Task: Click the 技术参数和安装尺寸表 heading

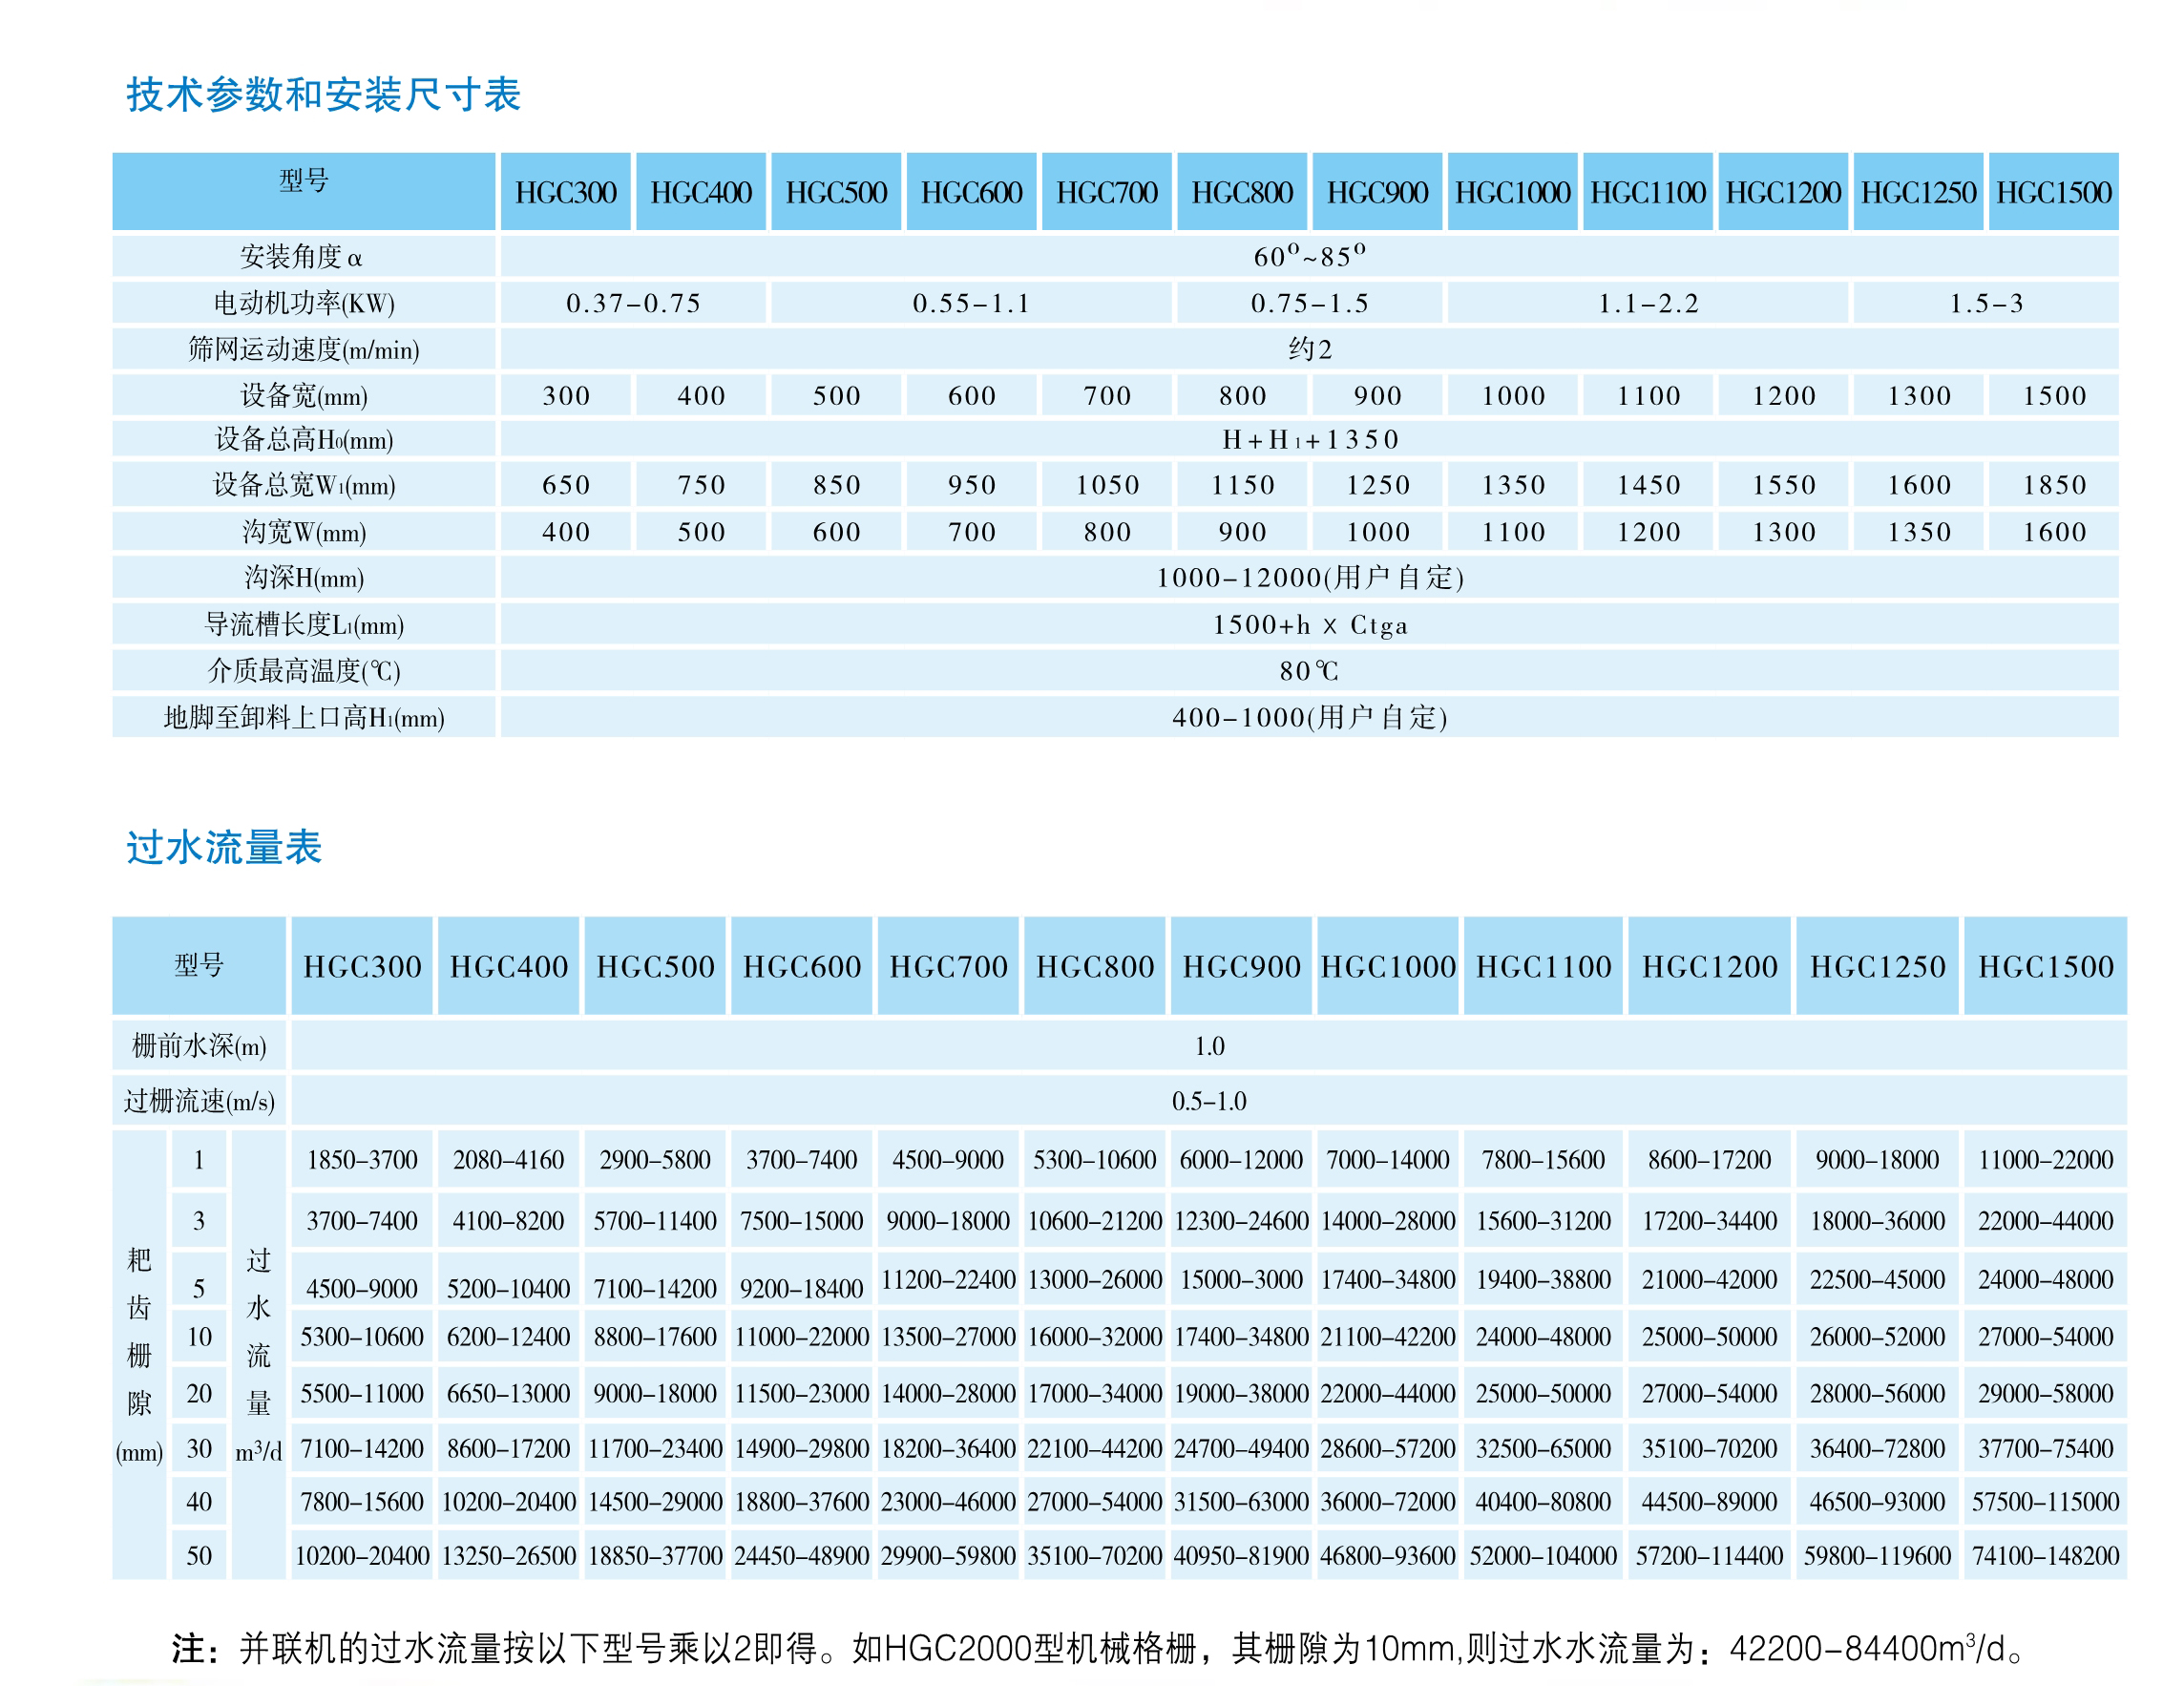Action: point(323,95)
